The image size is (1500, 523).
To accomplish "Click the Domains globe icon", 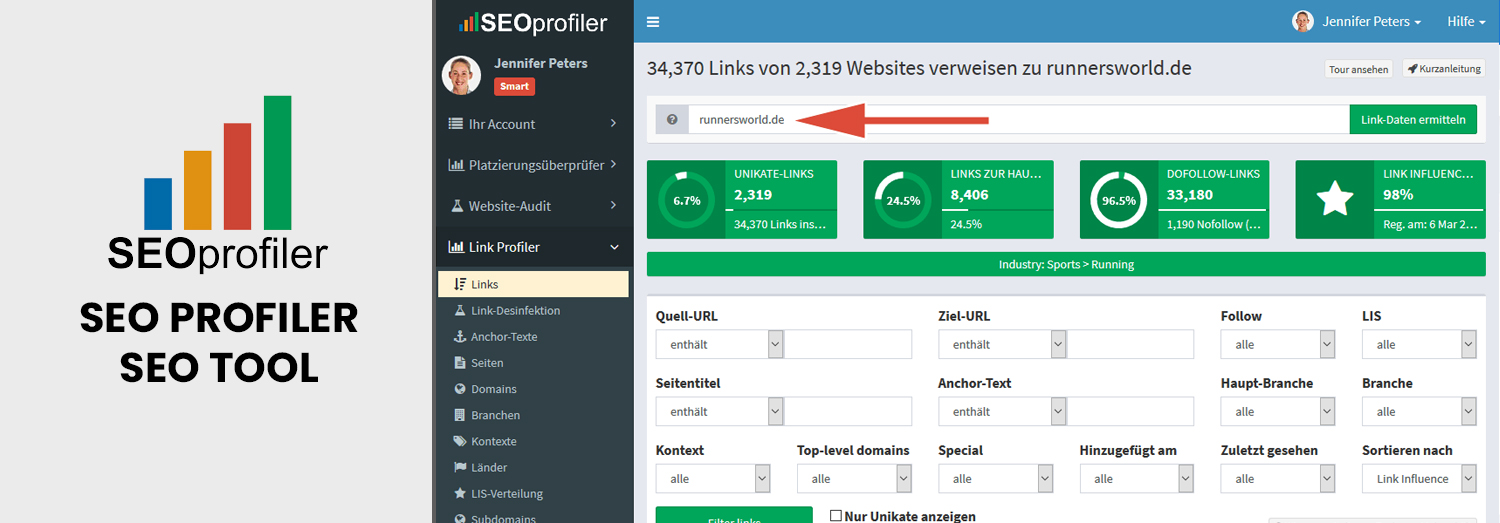I will (x=460, y=389).
